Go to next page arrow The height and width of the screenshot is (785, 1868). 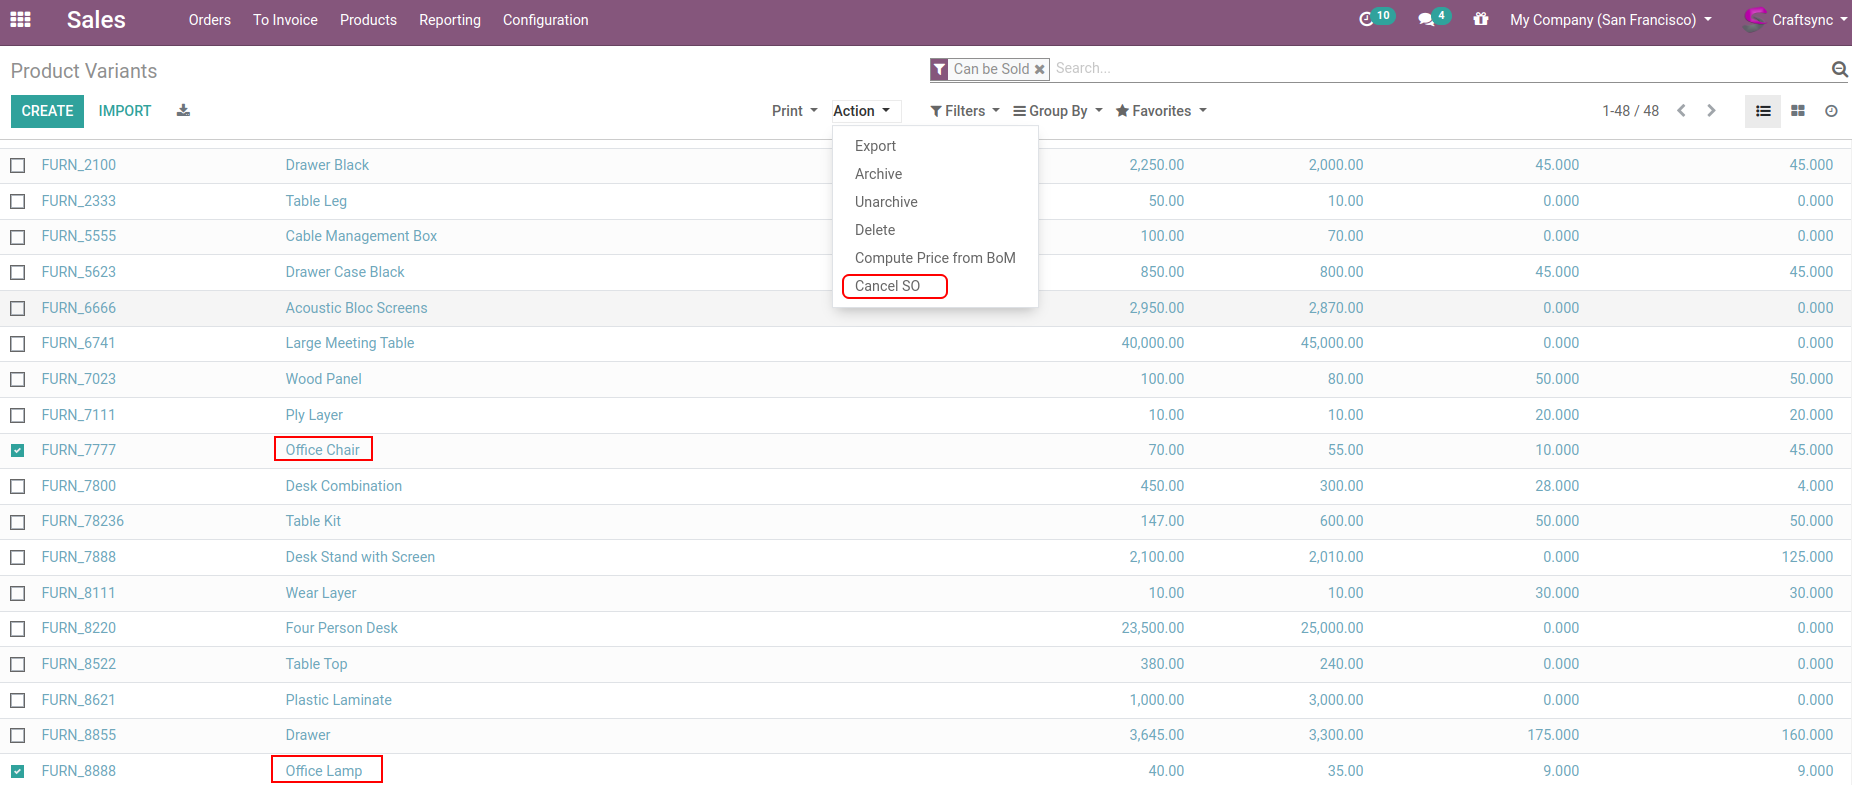[x=1711, y=111]
